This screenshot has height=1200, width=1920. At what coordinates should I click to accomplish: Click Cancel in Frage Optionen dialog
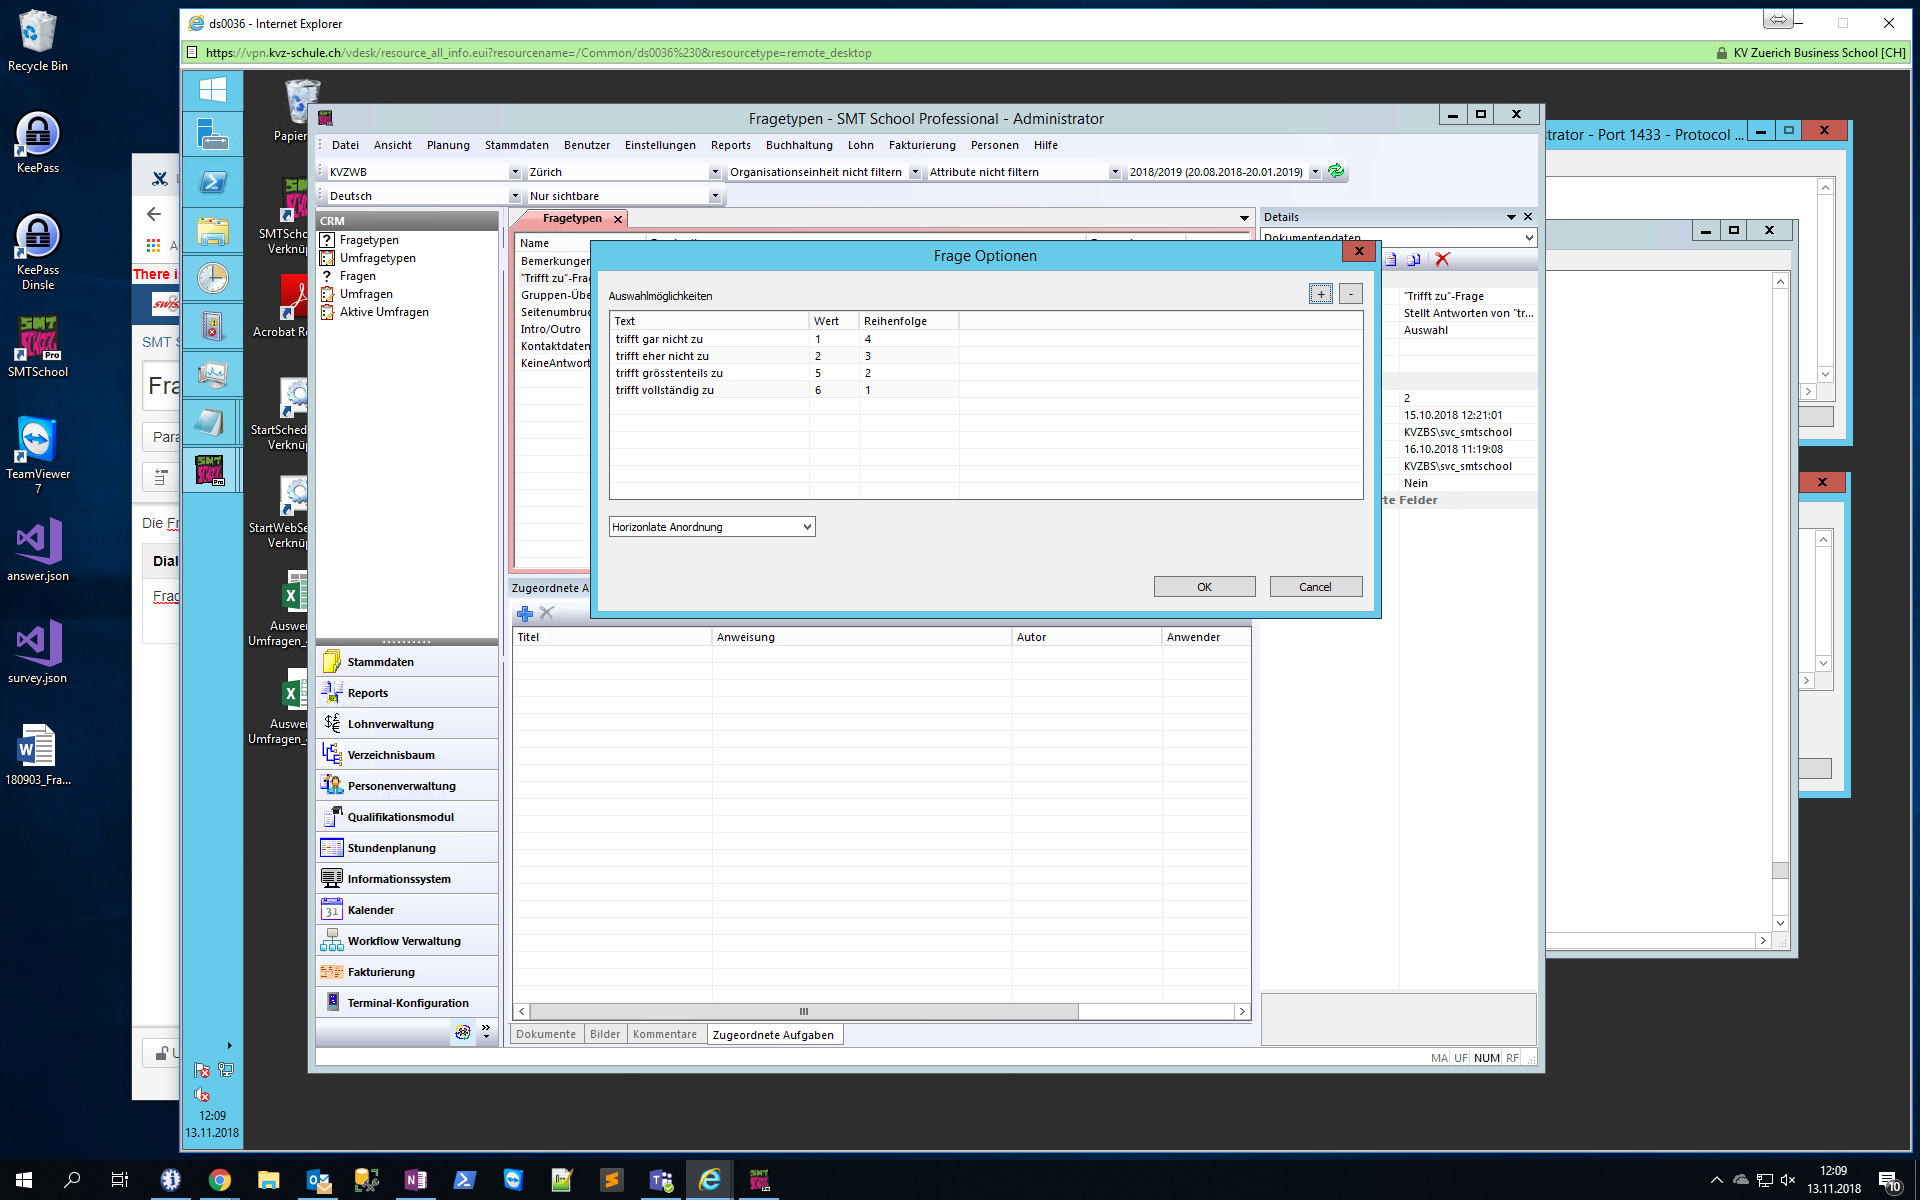point(1315,587)
